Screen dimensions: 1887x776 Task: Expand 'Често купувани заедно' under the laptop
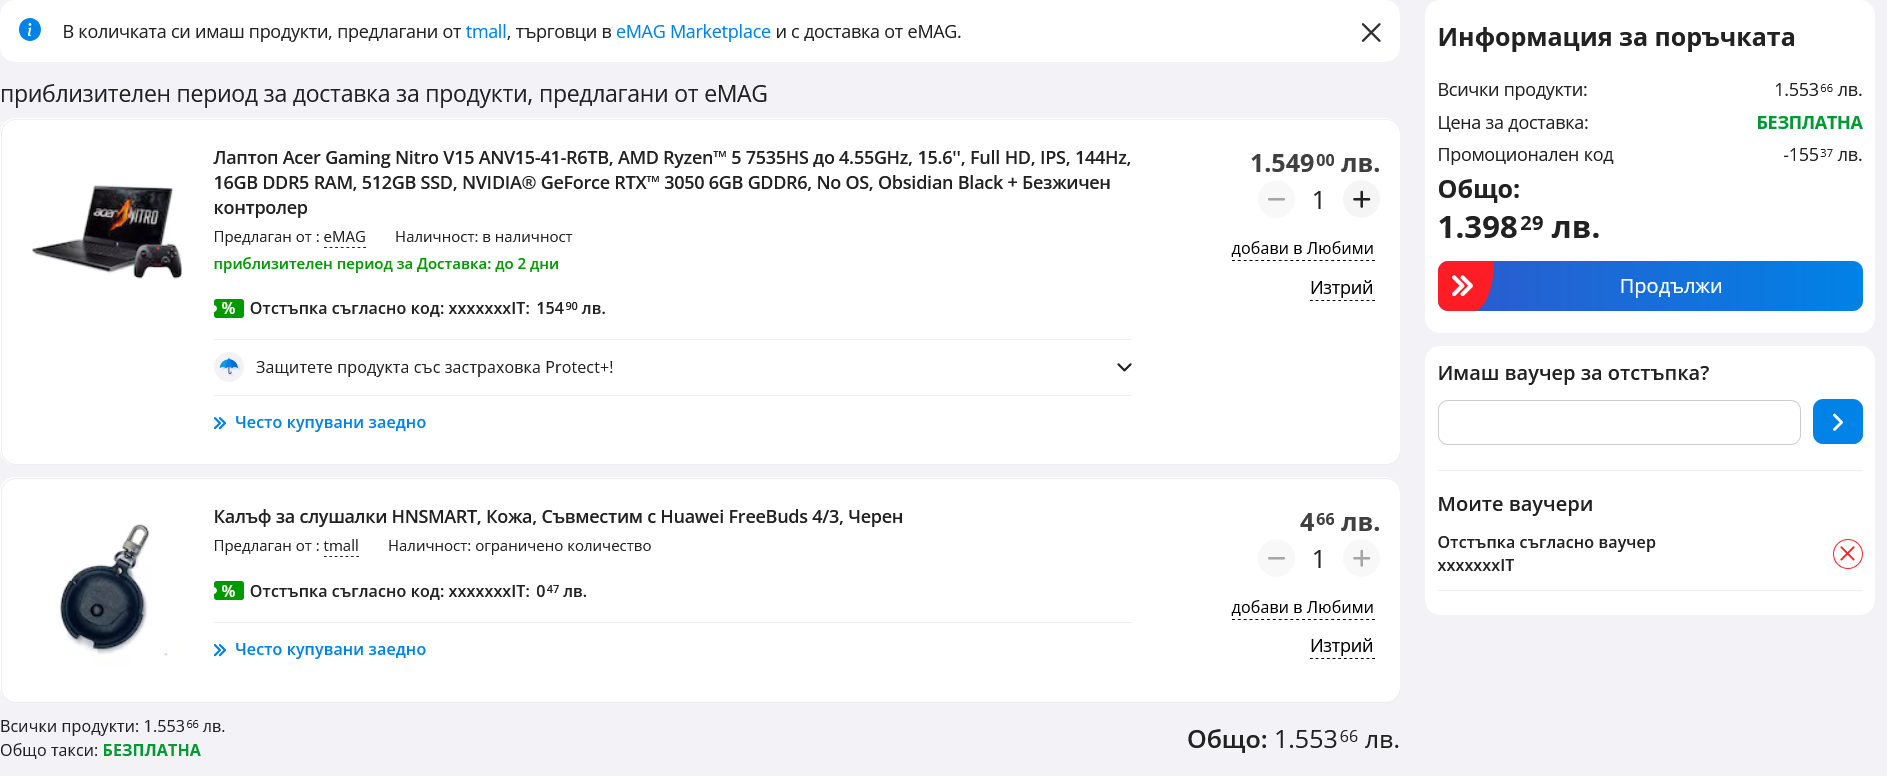pos(329,422)
